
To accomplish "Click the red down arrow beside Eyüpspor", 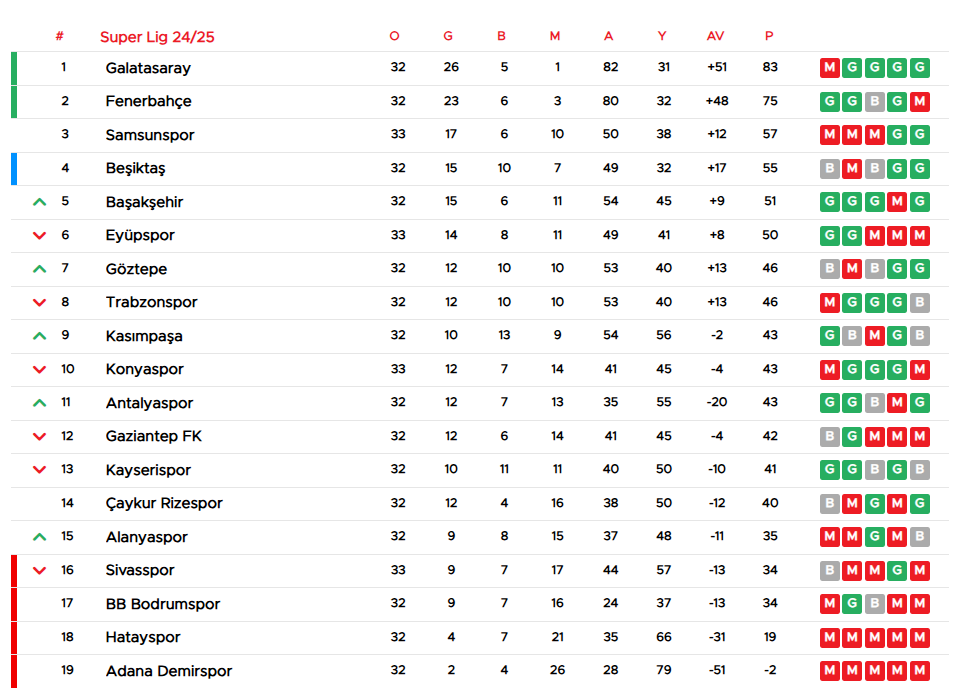I will (x=39, y=236).
